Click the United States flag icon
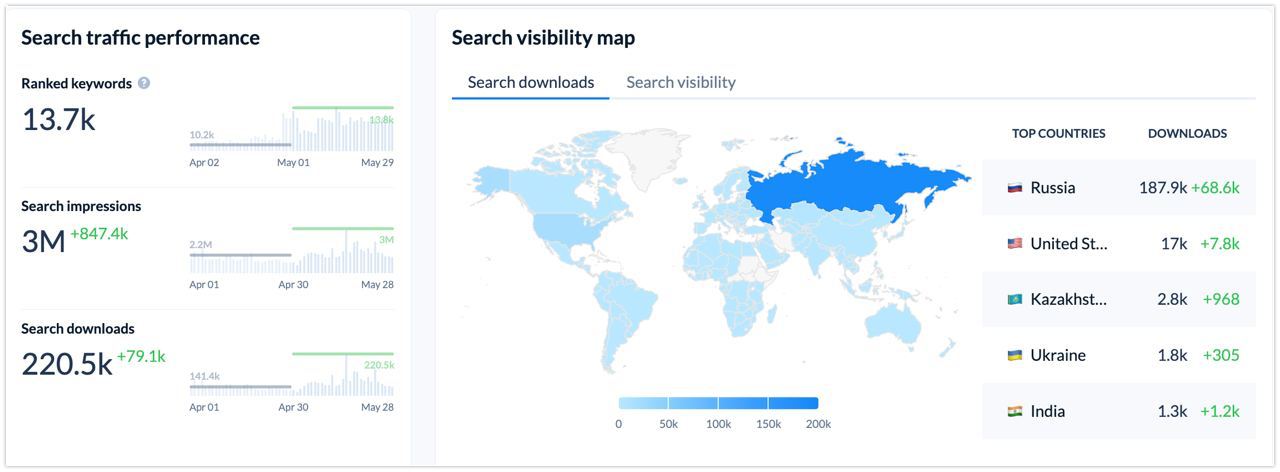1280x472 pixels. tap(1015, 244)
